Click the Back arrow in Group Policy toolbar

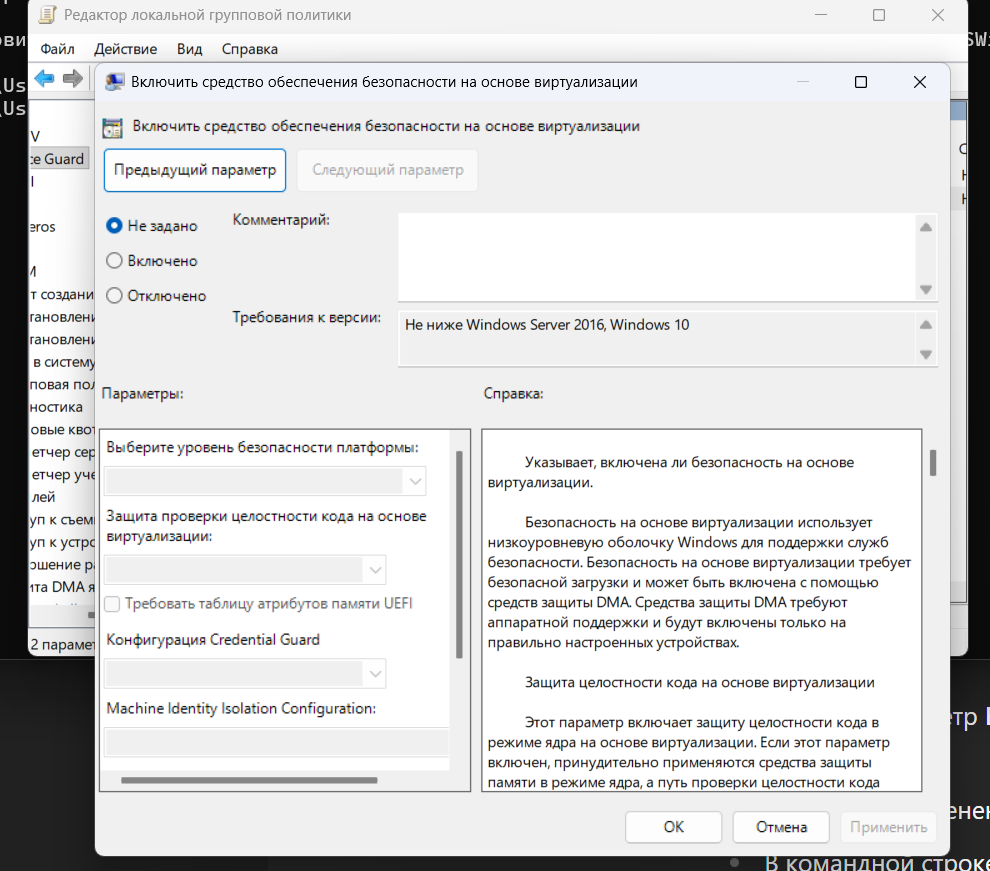[x=44, y=79]
